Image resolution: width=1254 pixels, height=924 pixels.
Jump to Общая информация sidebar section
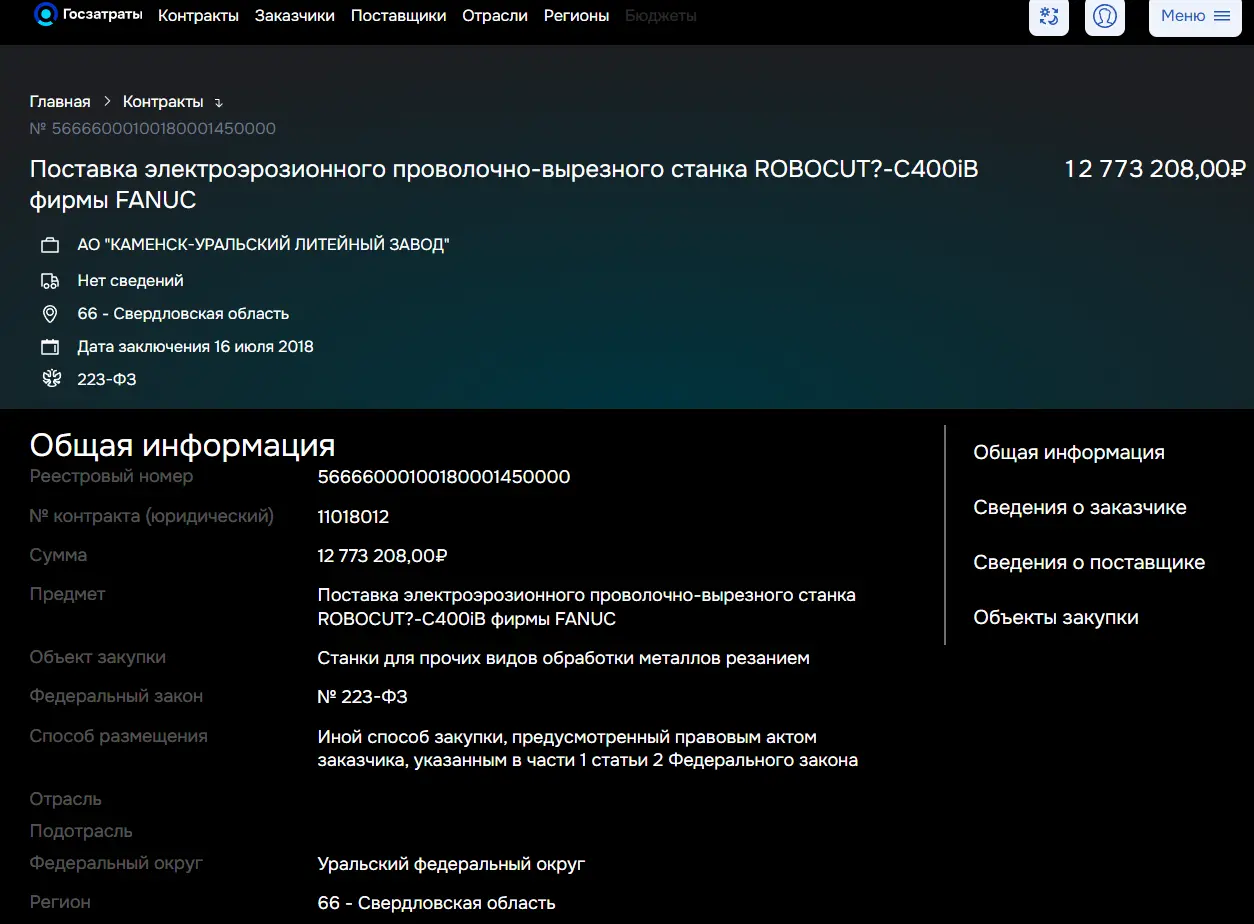tap(1069, 453)
